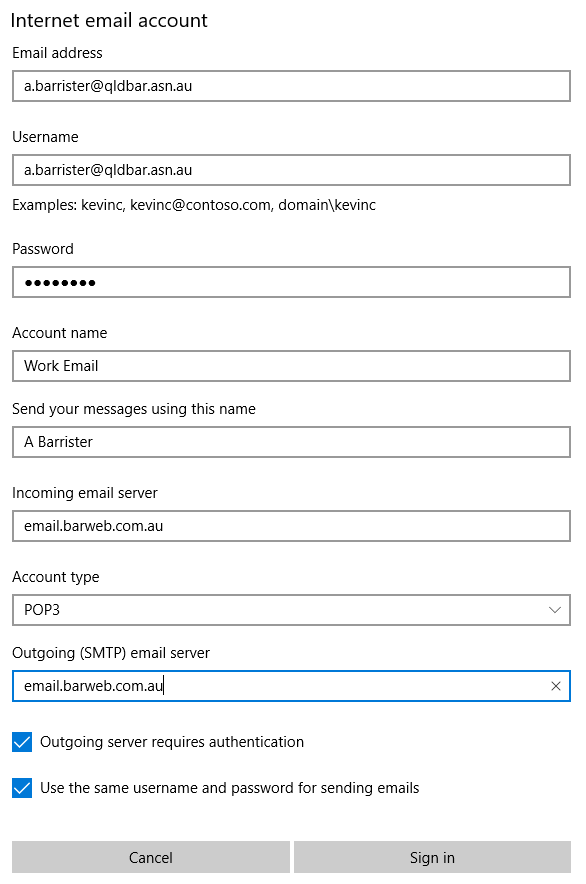Select the Username text box
The width and height of the screenshot is (586, 884).
[291, 170]
